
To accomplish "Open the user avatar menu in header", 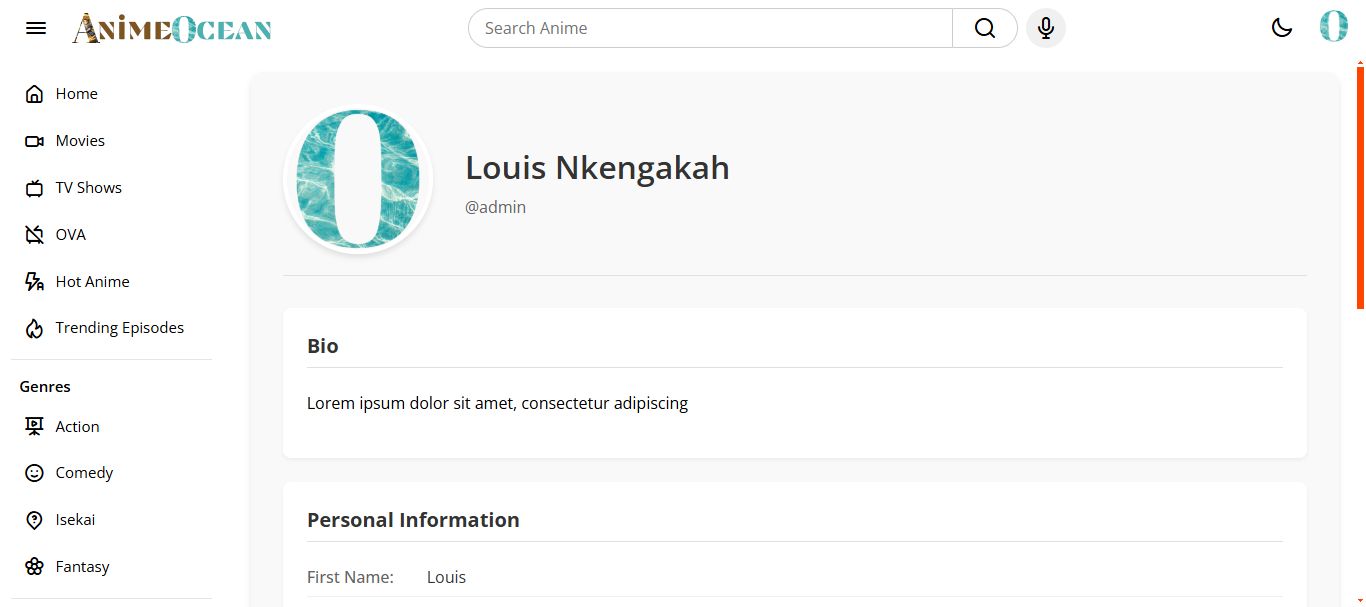I will 1333,27.
